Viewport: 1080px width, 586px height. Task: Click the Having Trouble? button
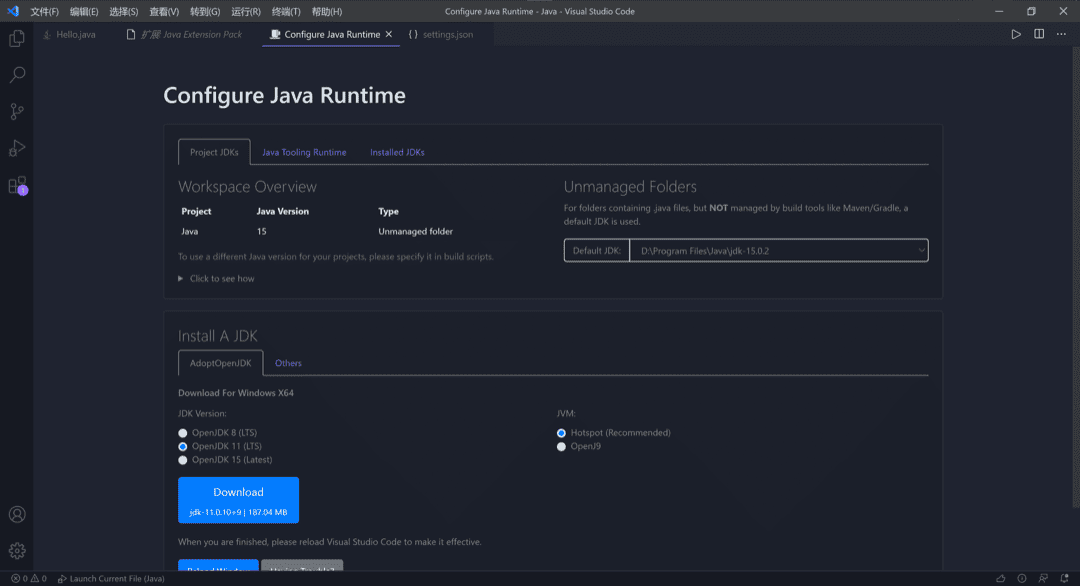click(x=302, y=565)
